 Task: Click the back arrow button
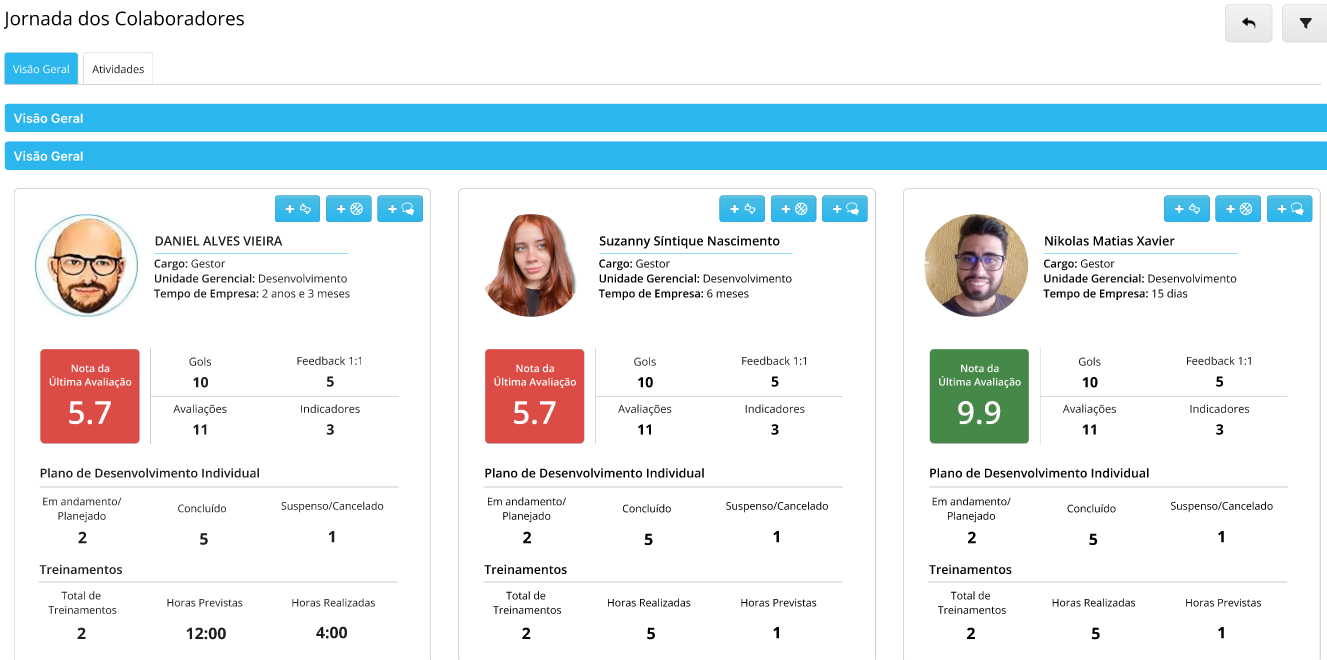pyautogui.click(x=1248, y=23)
